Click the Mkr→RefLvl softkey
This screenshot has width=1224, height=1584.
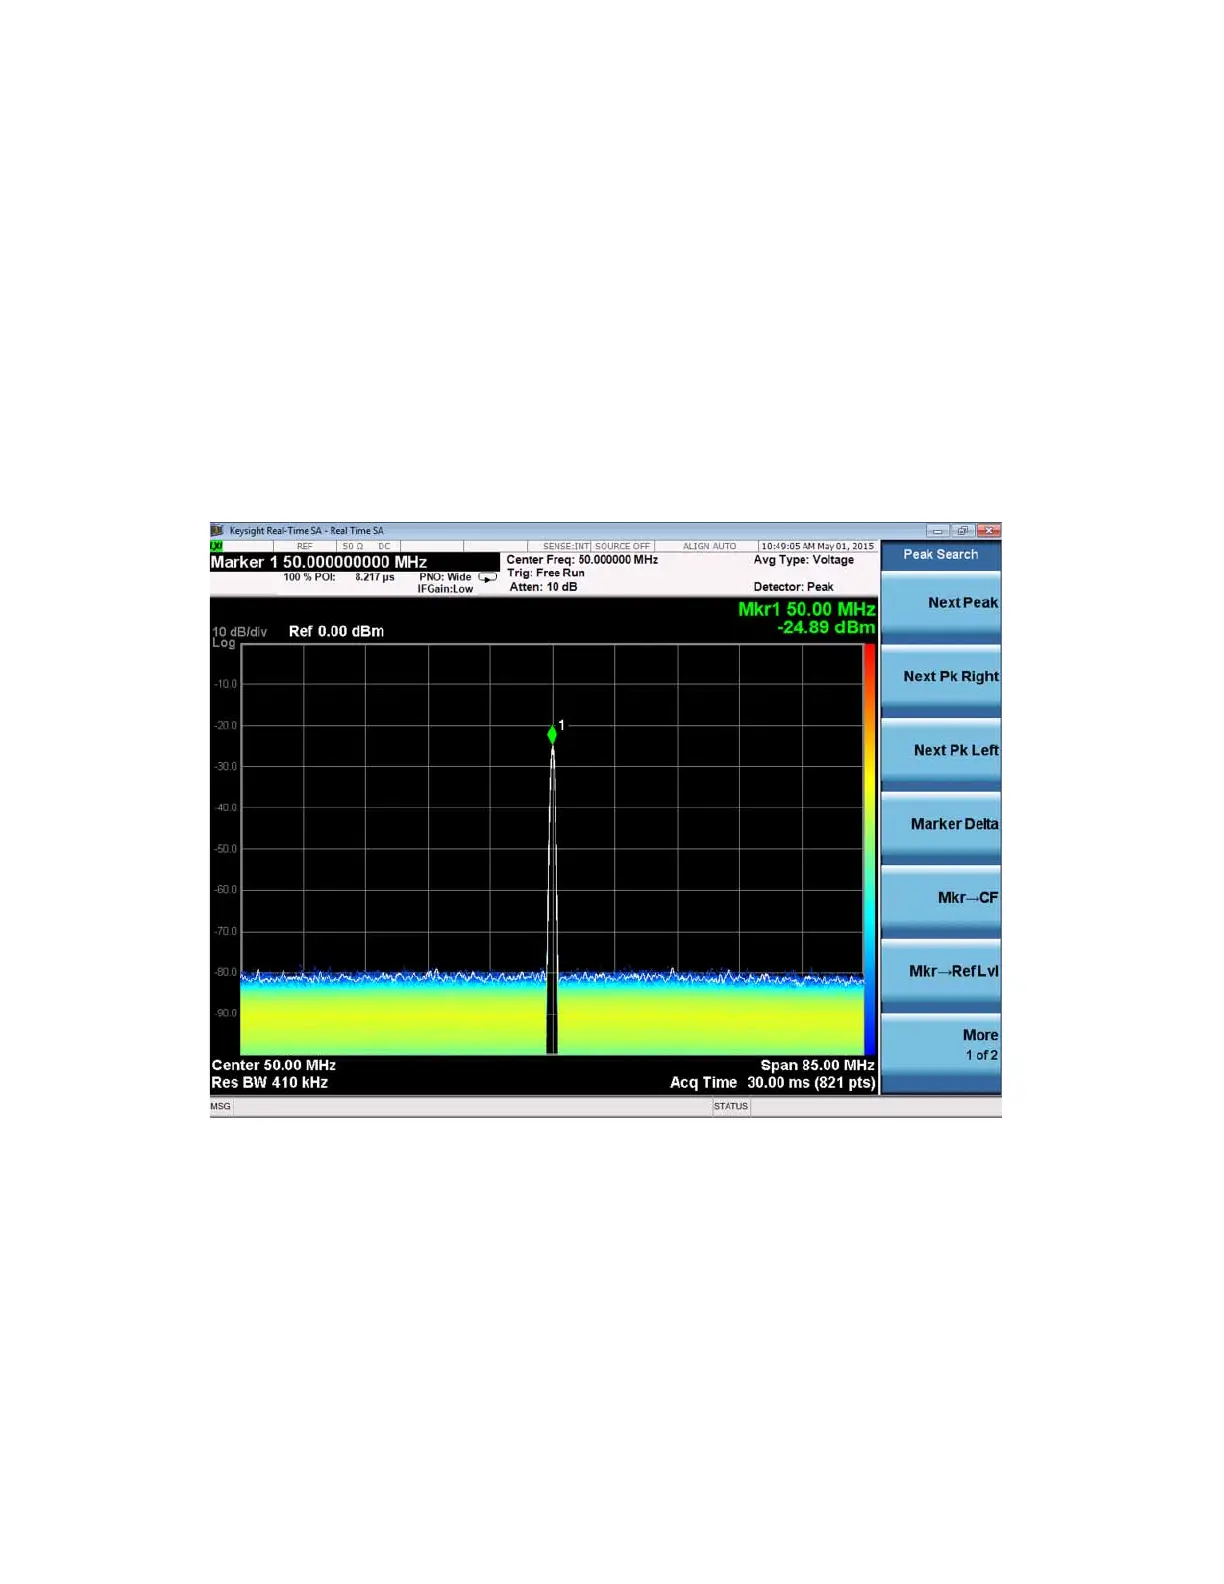941,973
